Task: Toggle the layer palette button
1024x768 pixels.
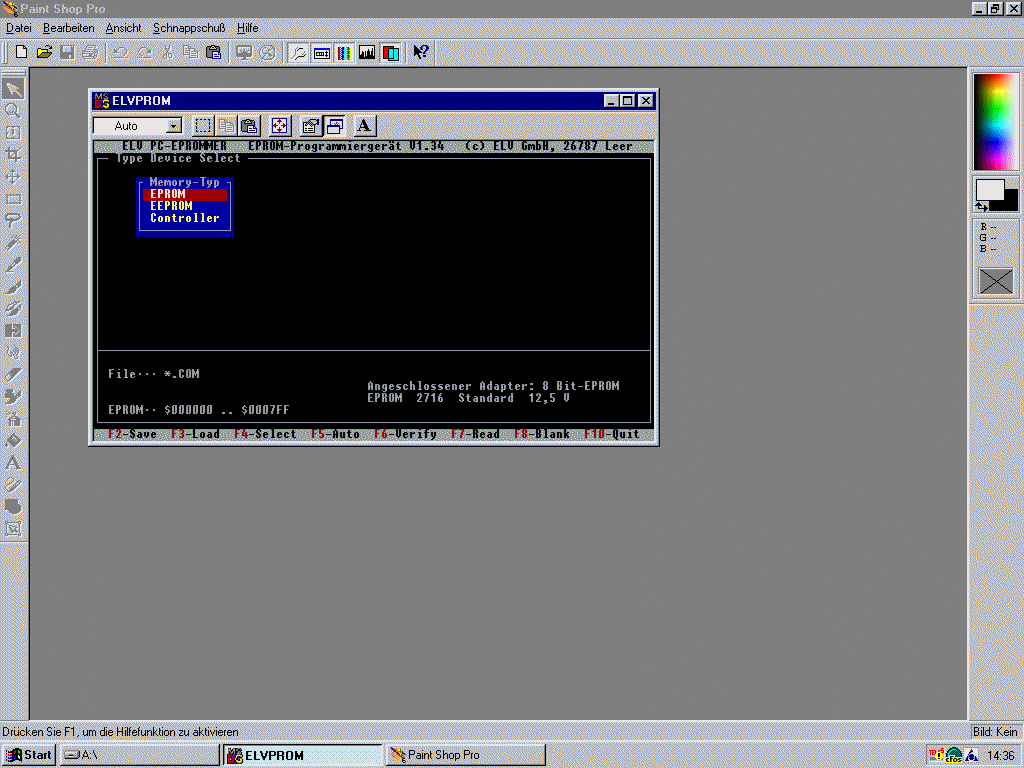Action: click(x=391, y=52)
